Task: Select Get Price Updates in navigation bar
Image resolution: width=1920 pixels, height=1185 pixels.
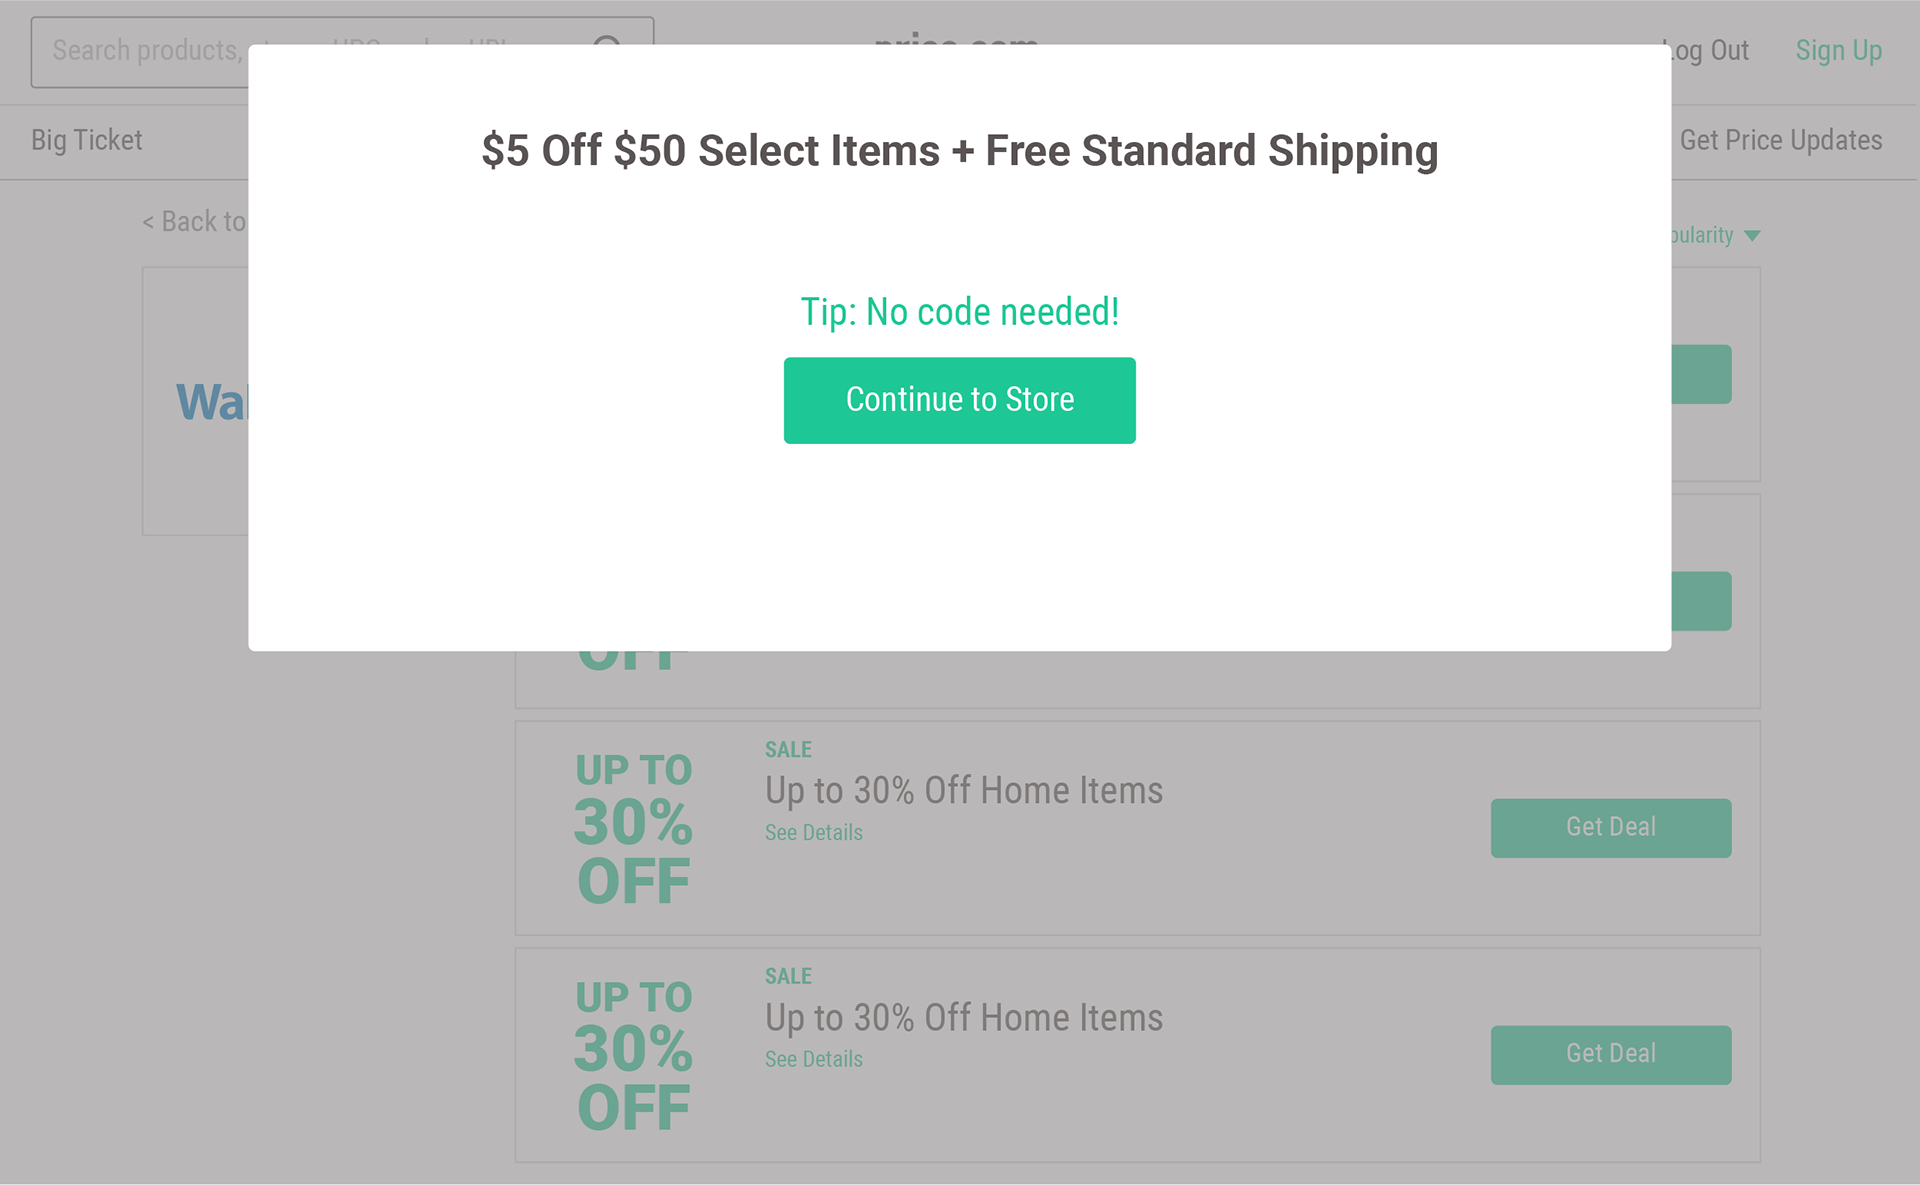Action: [1781, 140]
